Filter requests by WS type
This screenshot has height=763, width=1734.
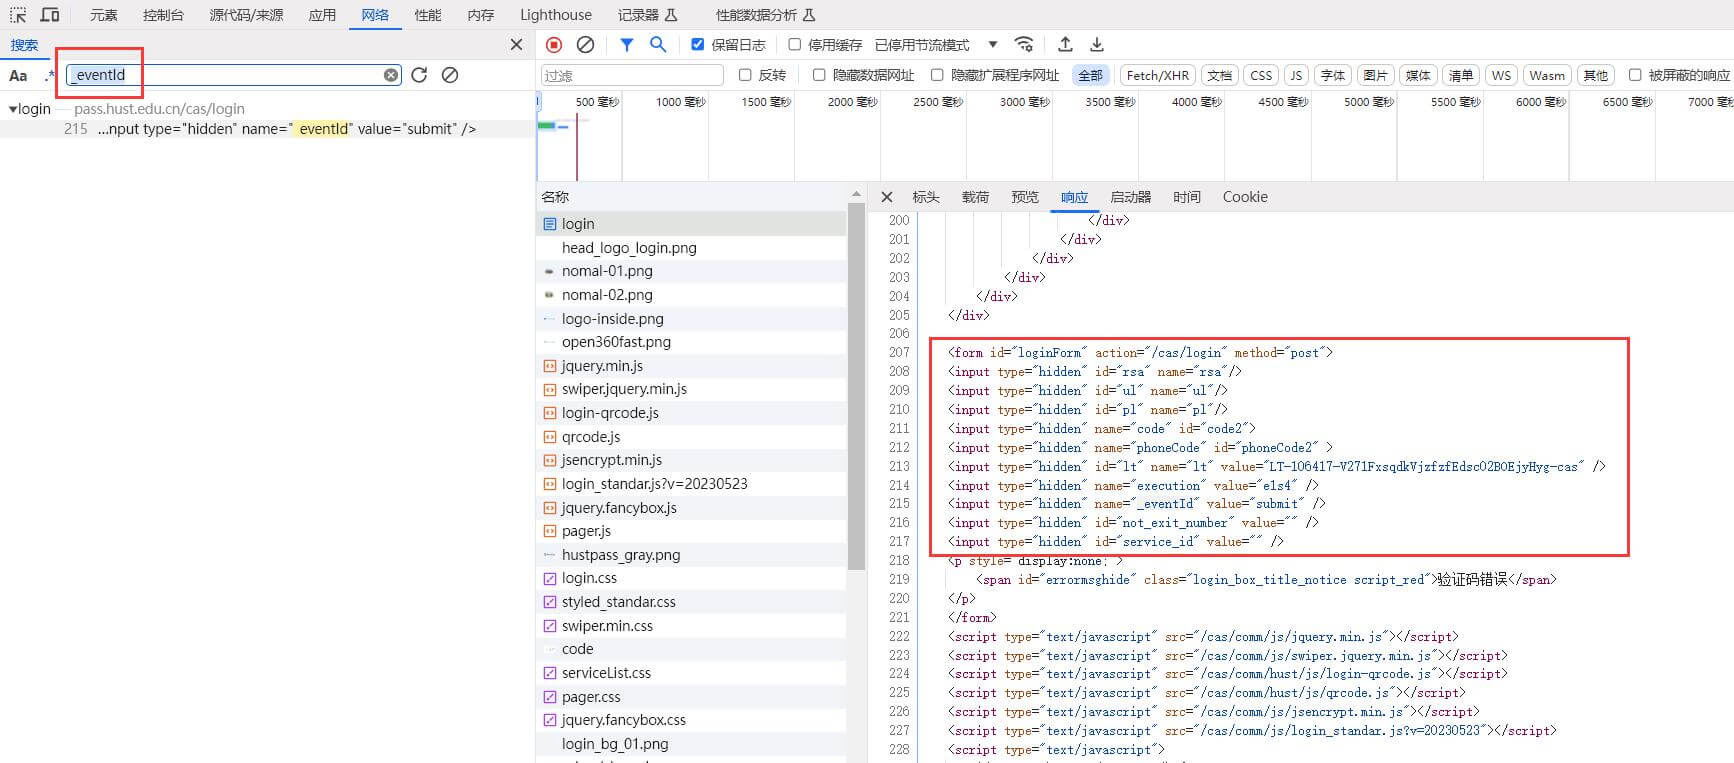(1501, 75)
